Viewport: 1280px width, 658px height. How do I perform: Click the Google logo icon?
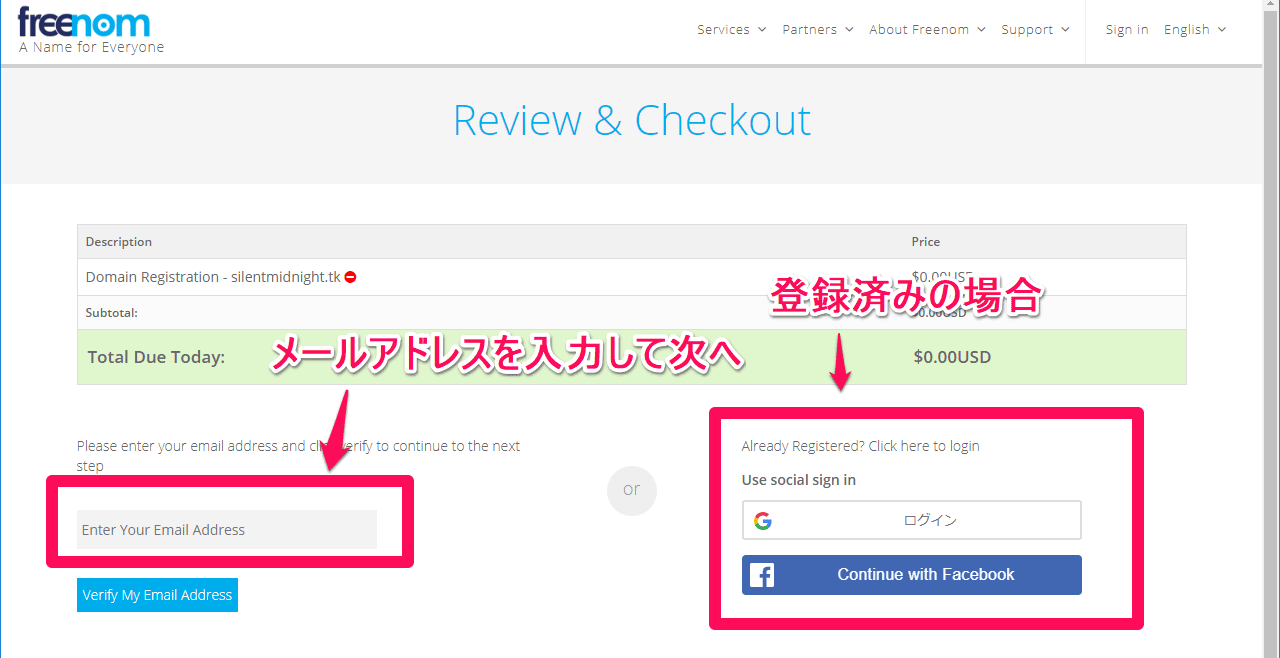763,520
